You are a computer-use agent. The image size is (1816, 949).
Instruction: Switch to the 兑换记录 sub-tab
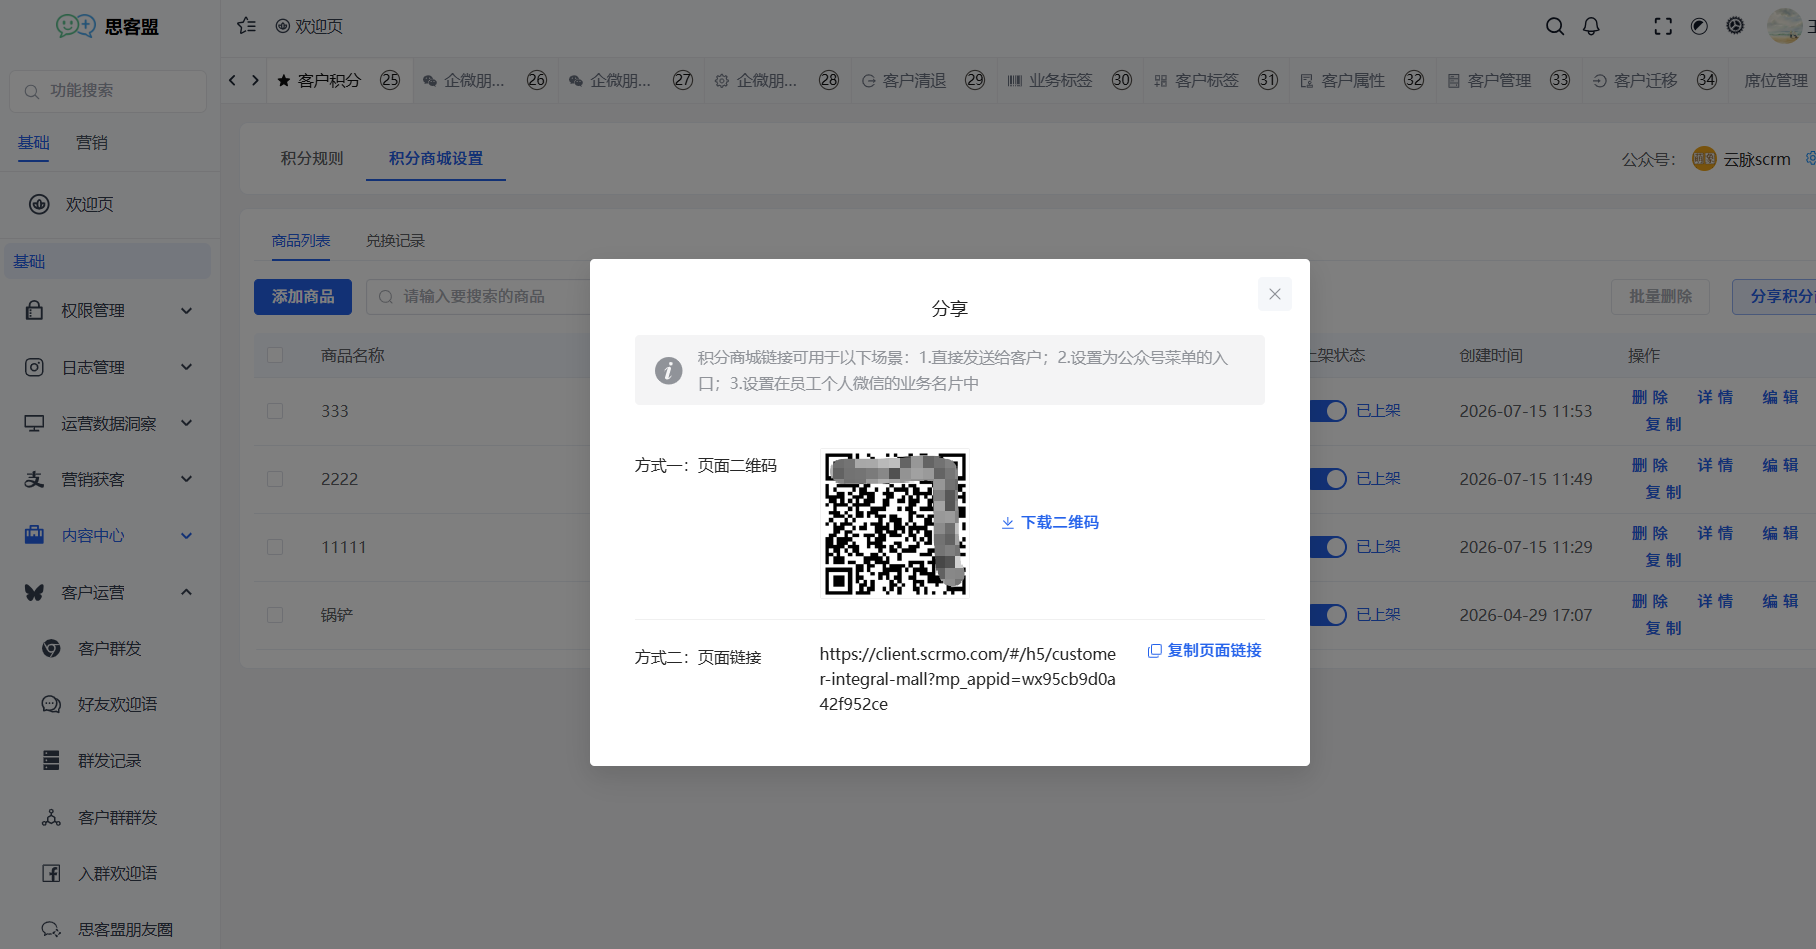[x=395, y=241]
